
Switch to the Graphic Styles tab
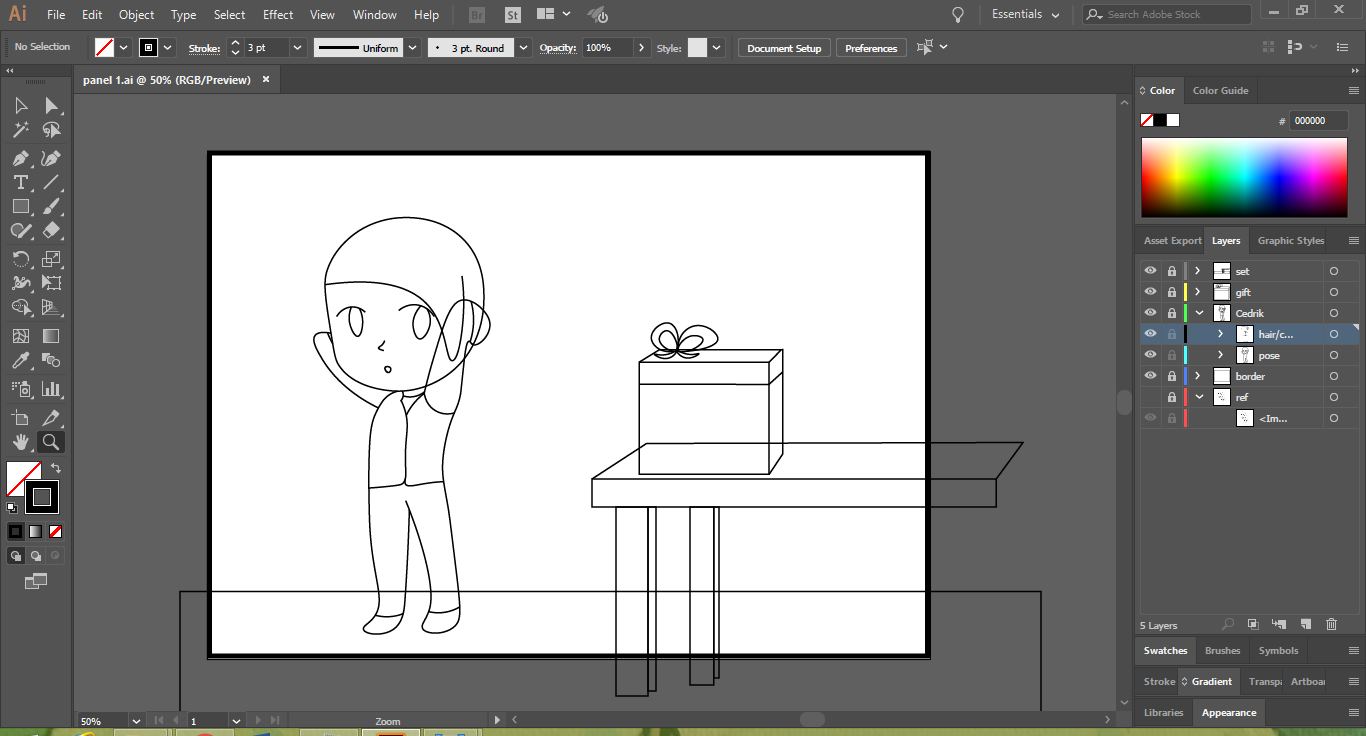pyautogui.click(x=1290, y=241)
